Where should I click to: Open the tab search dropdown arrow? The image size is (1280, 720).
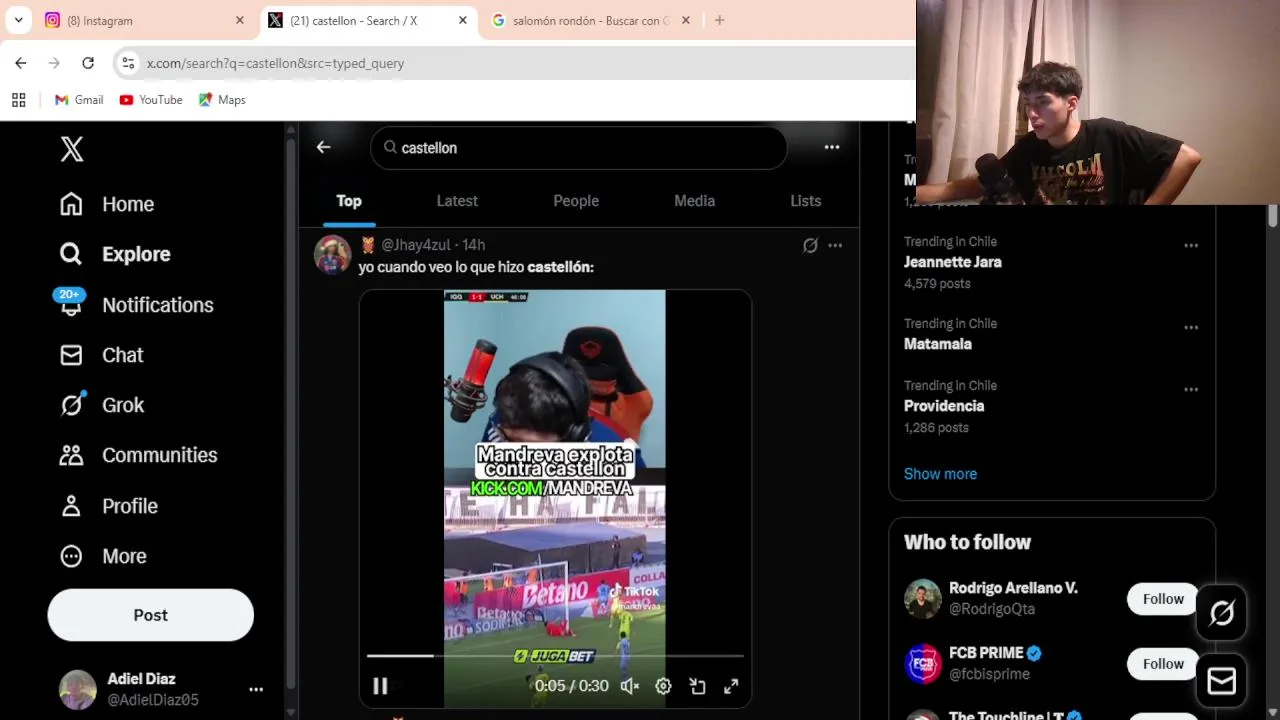coord(18,20)
